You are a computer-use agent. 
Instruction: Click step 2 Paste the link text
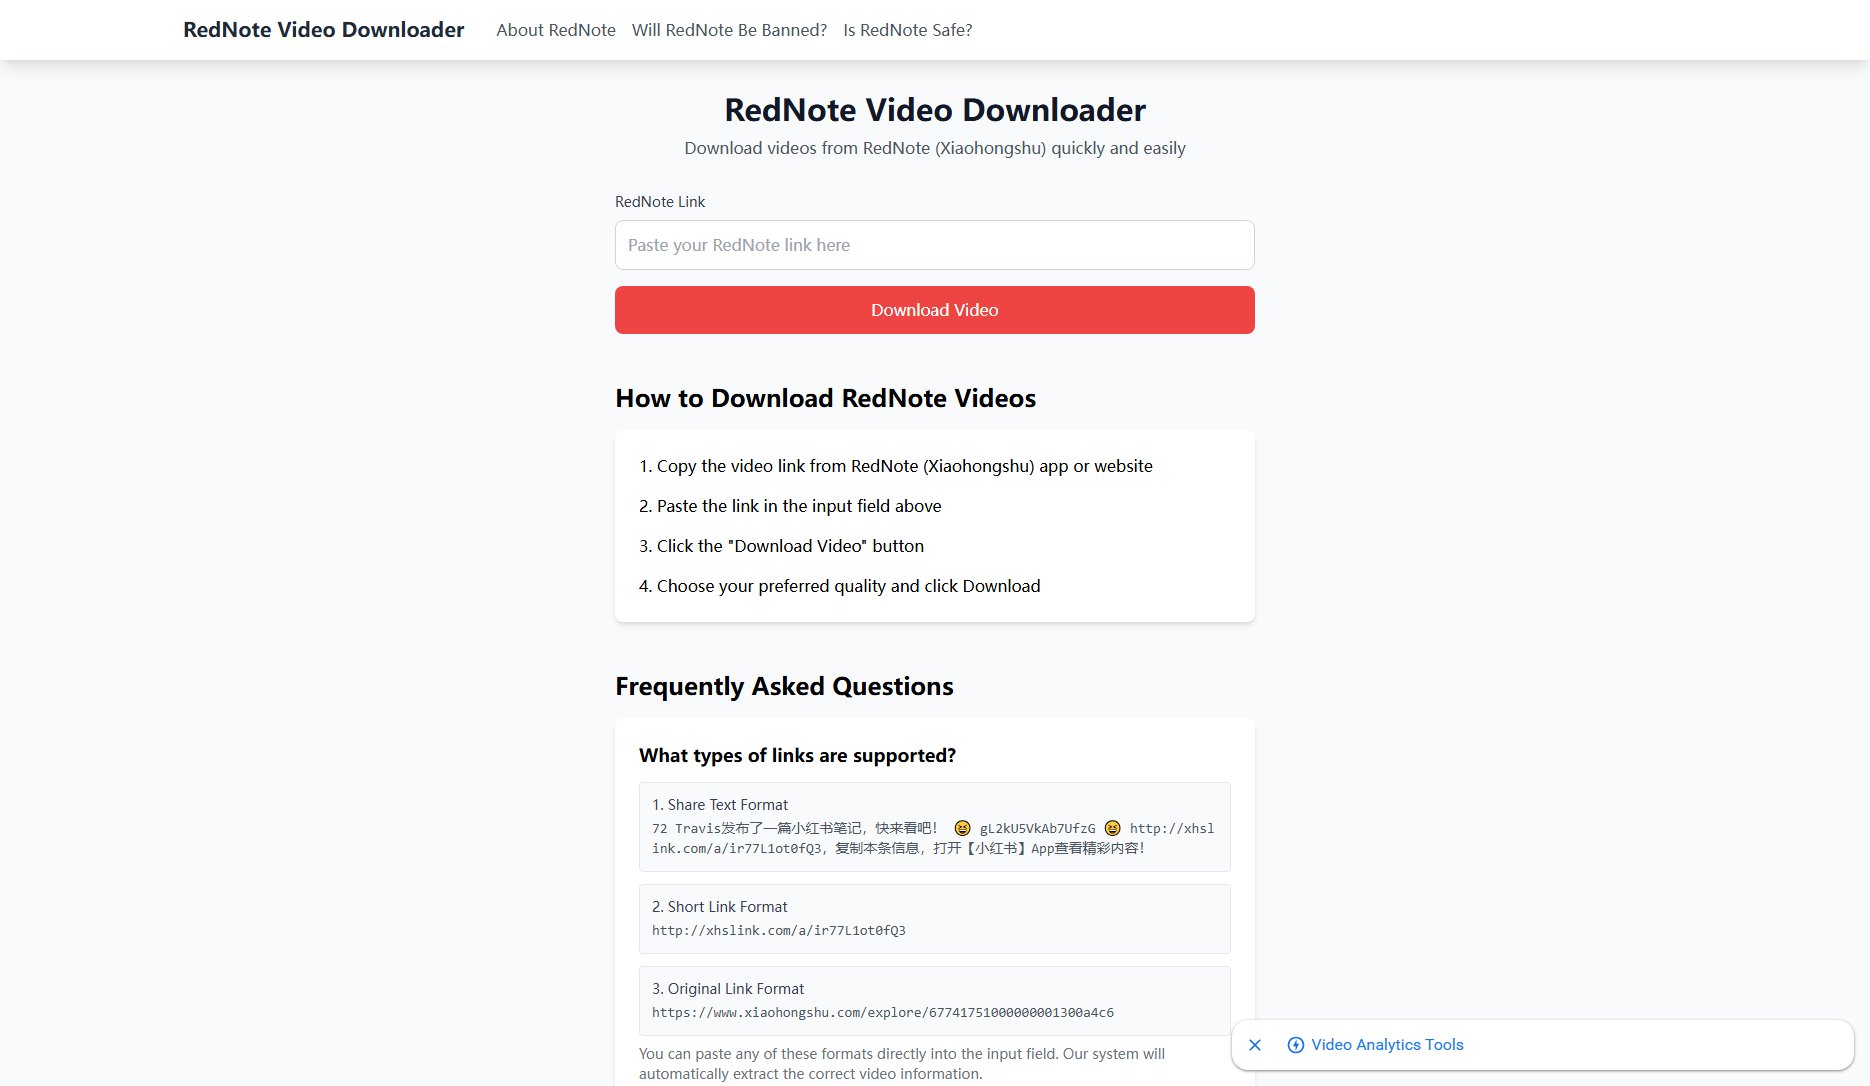(x=790, y=506)
